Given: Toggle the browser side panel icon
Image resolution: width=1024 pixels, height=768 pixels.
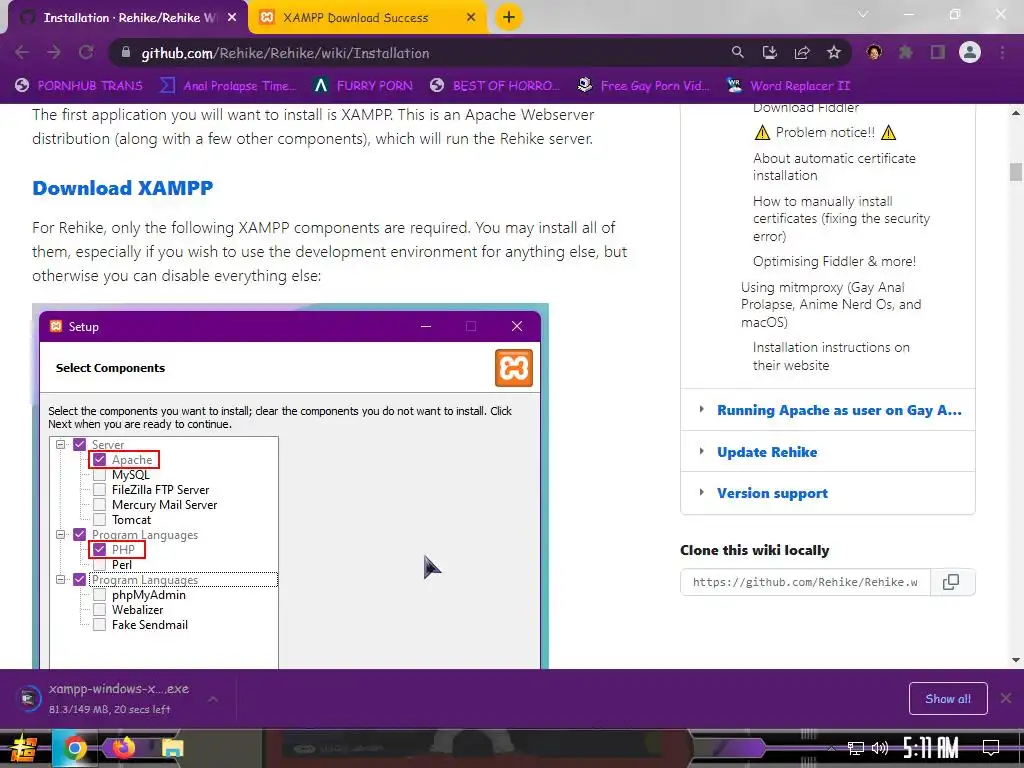Looking at the screenshot, I should [938, 52].
